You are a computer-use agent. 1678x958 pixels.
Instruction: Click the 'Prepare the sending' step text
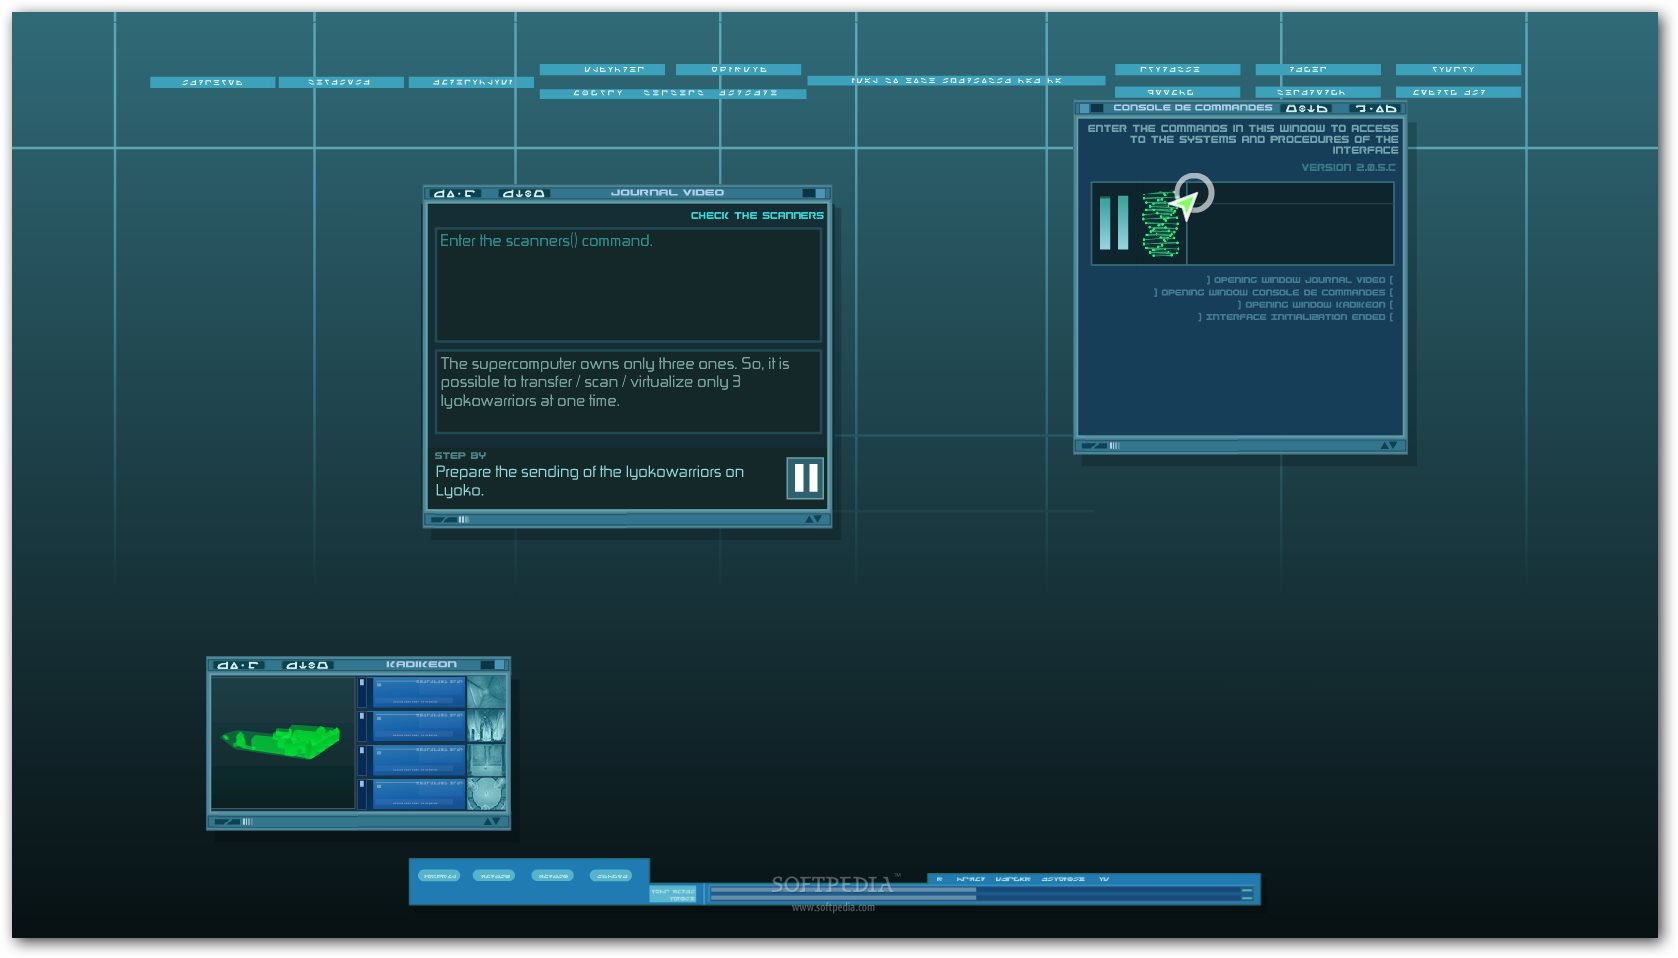tap(589, 481)
